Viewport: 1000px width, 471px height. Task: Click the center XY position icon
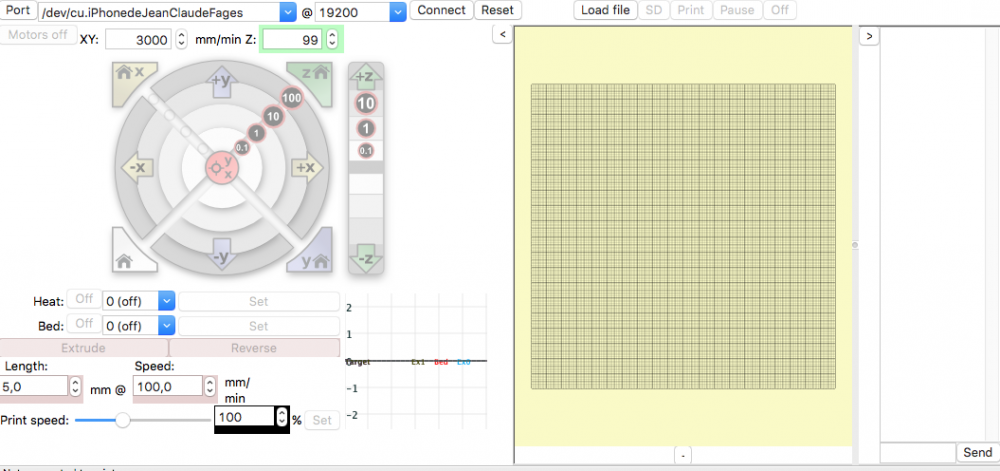pyautogui.click(x=221, y=168)
